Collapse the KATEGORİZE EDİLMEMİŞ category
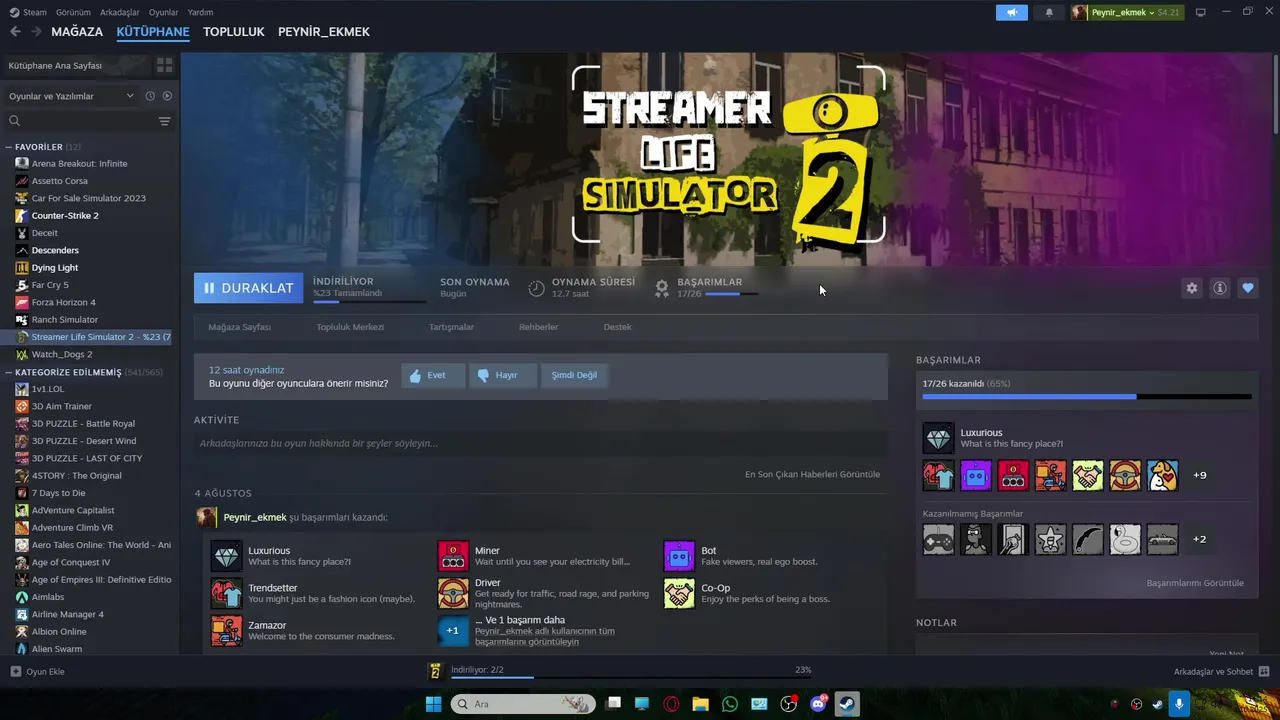 [x=9, y=372]
